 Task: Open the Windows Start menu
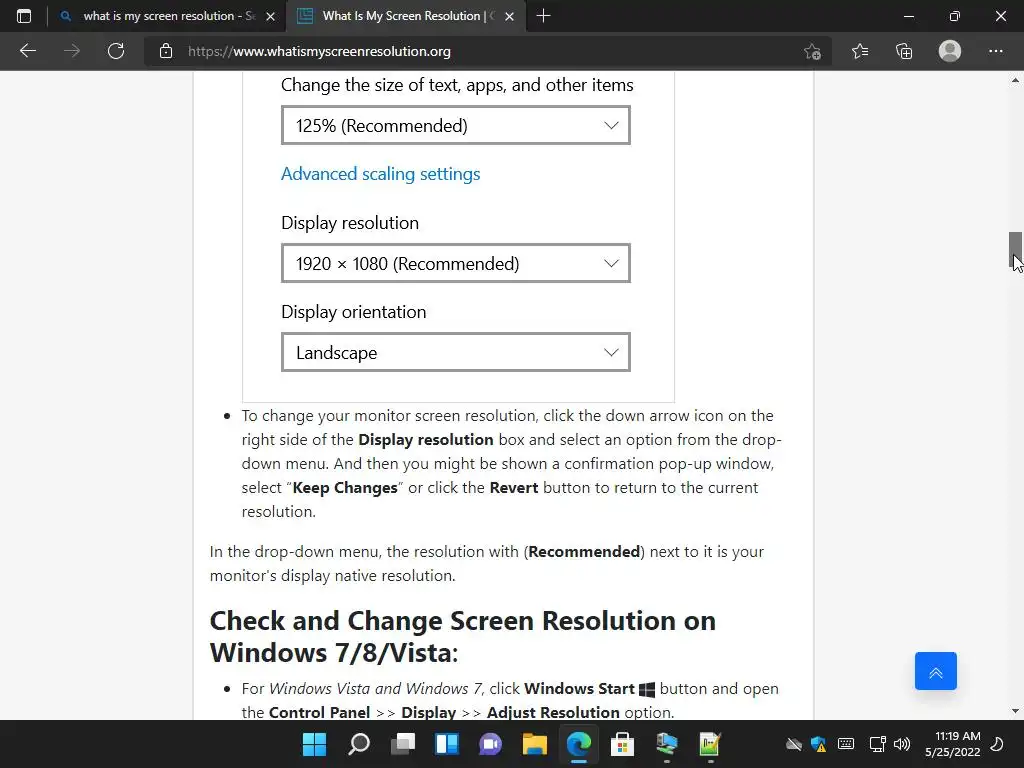tap(314, 744)
